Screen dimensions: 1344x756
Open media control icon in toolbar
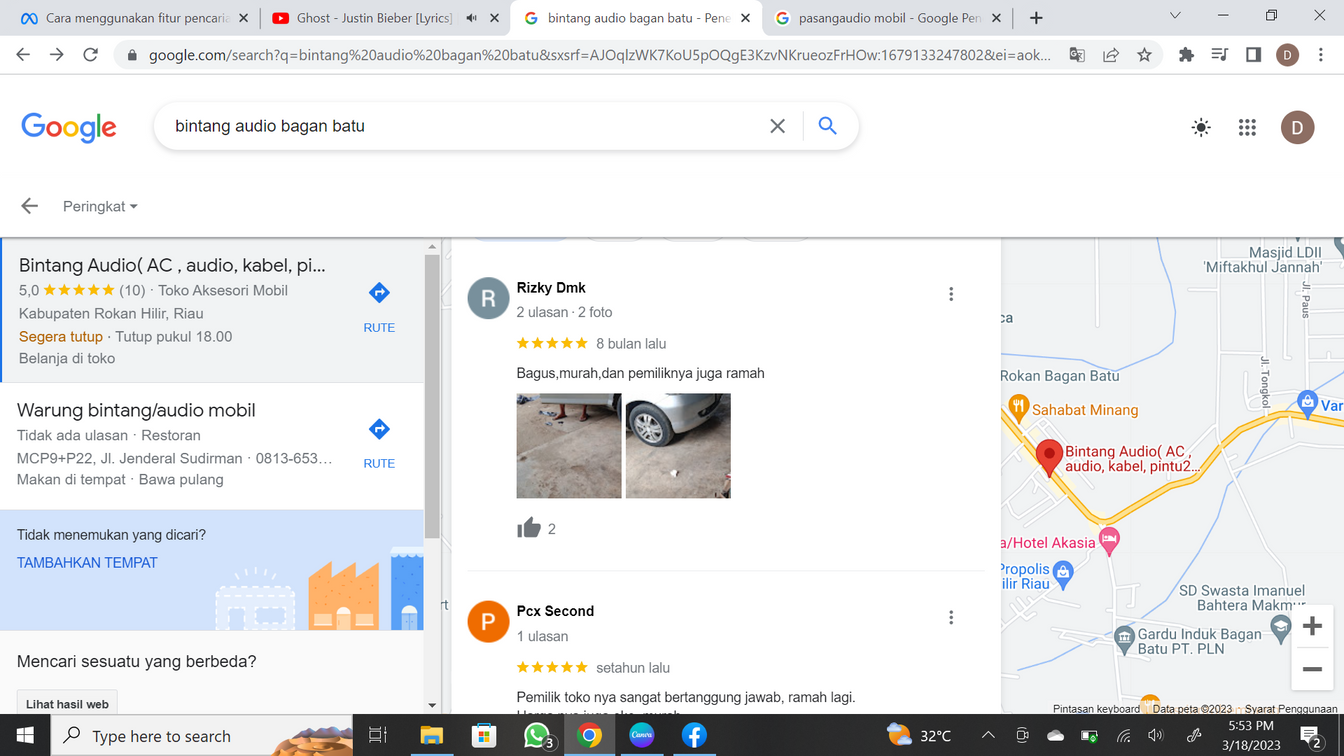point(1219,55)
